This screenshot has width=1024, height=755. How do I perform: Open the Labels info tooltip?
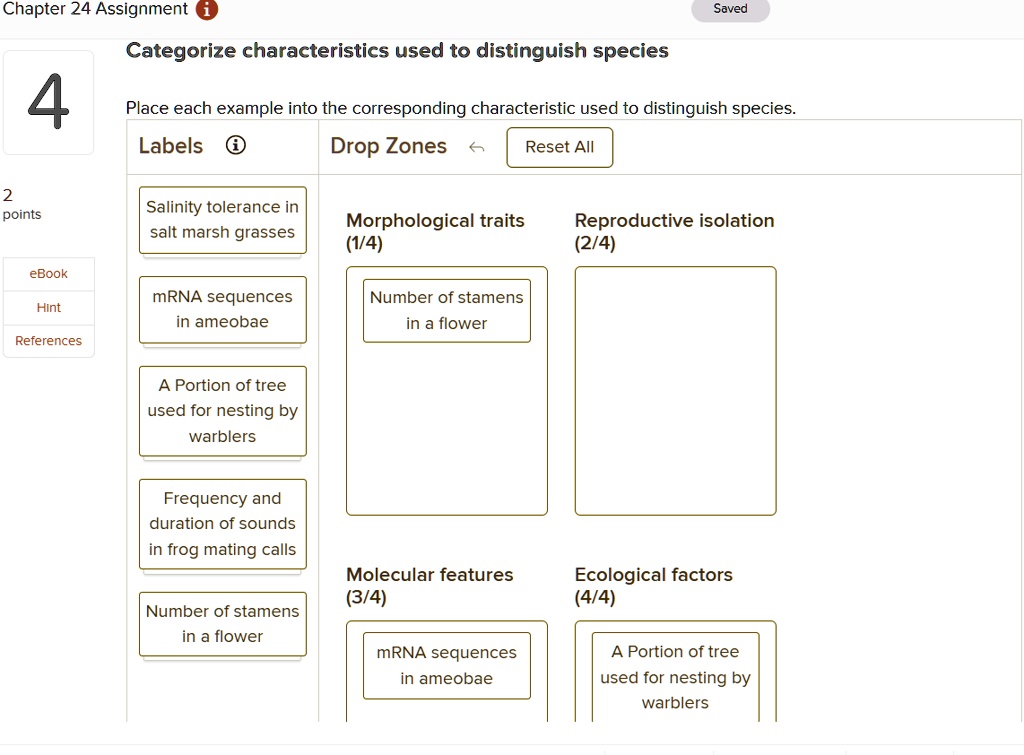(x=236, y=144)
